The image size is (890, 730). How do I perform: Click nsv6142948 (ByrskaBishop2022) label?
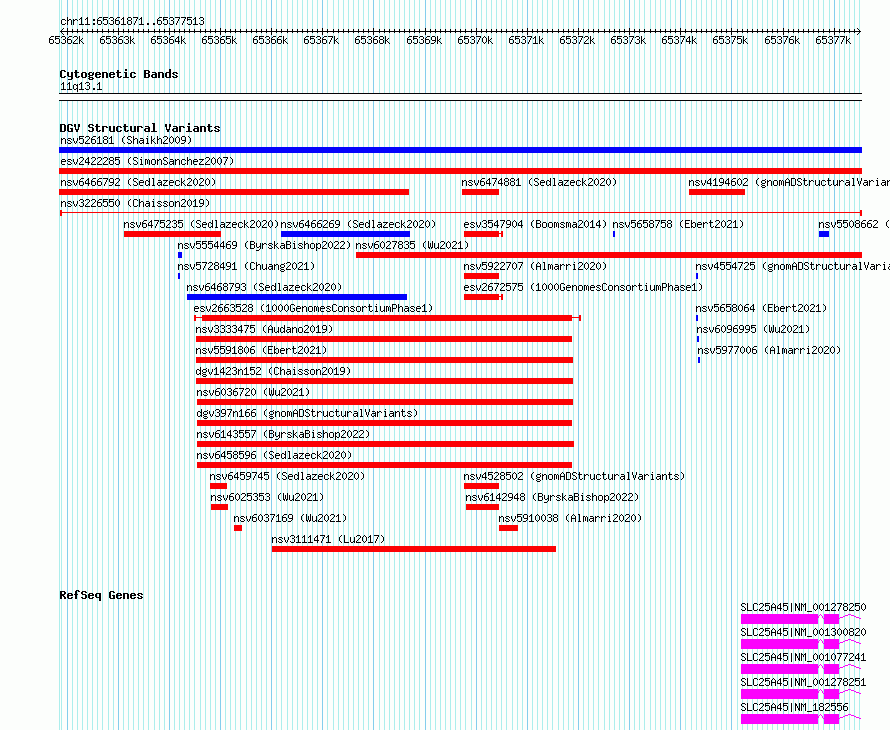click(552, 497)
